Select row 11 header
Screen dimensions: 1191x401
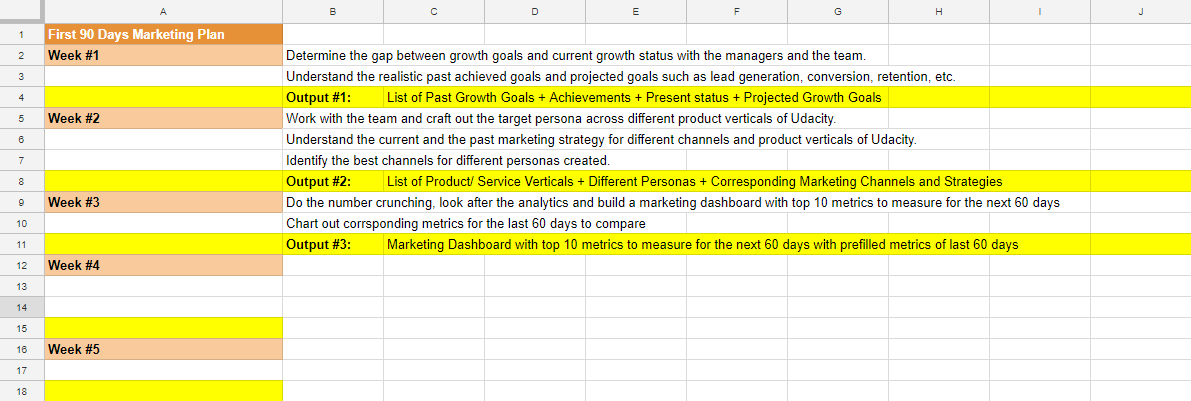pos(21,245)
